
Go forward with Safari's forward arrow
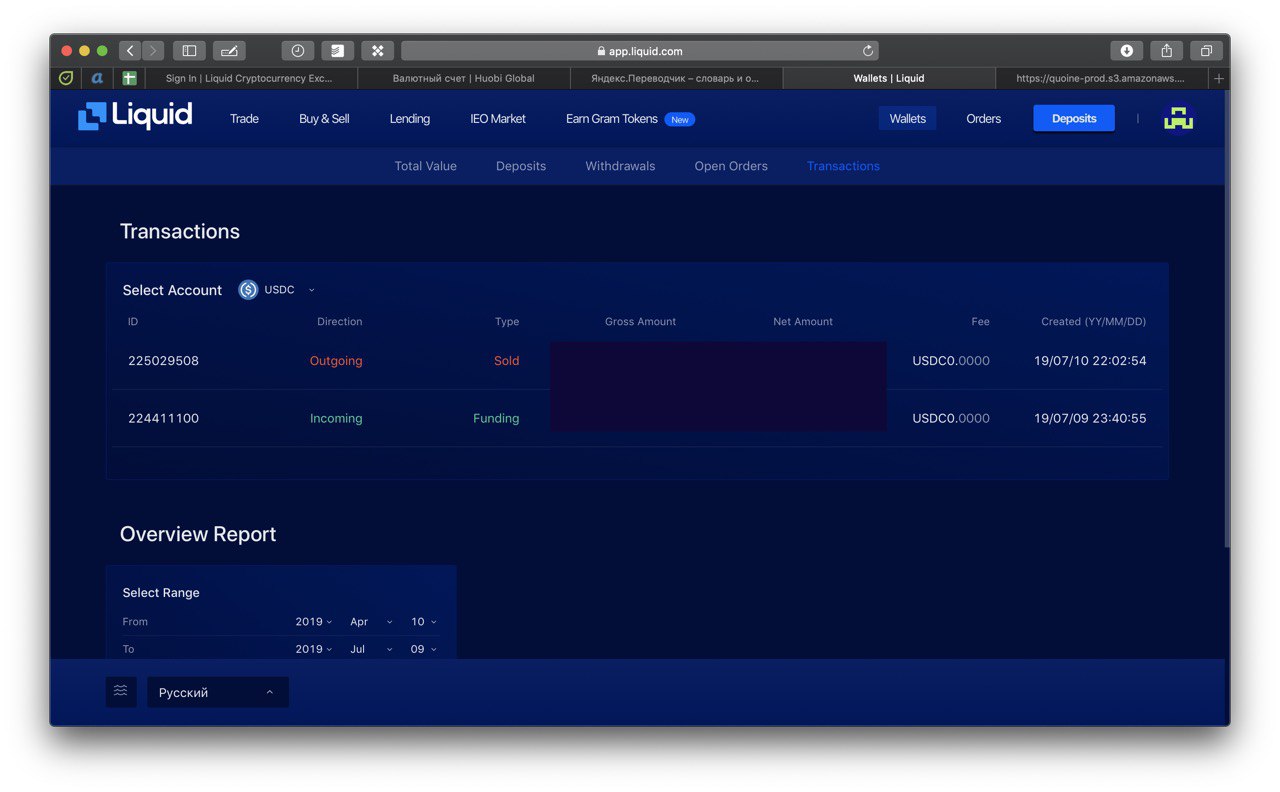[153, 51]
